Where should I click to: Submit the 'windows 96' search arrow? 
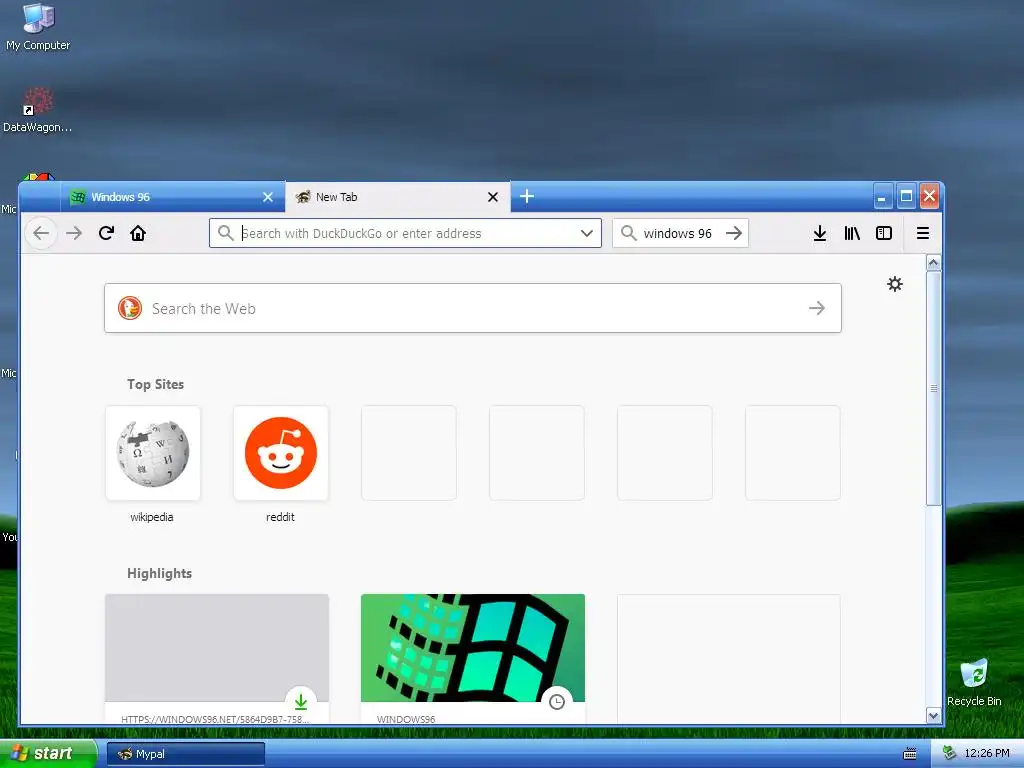pyautogui.click(x=734, y=233)
